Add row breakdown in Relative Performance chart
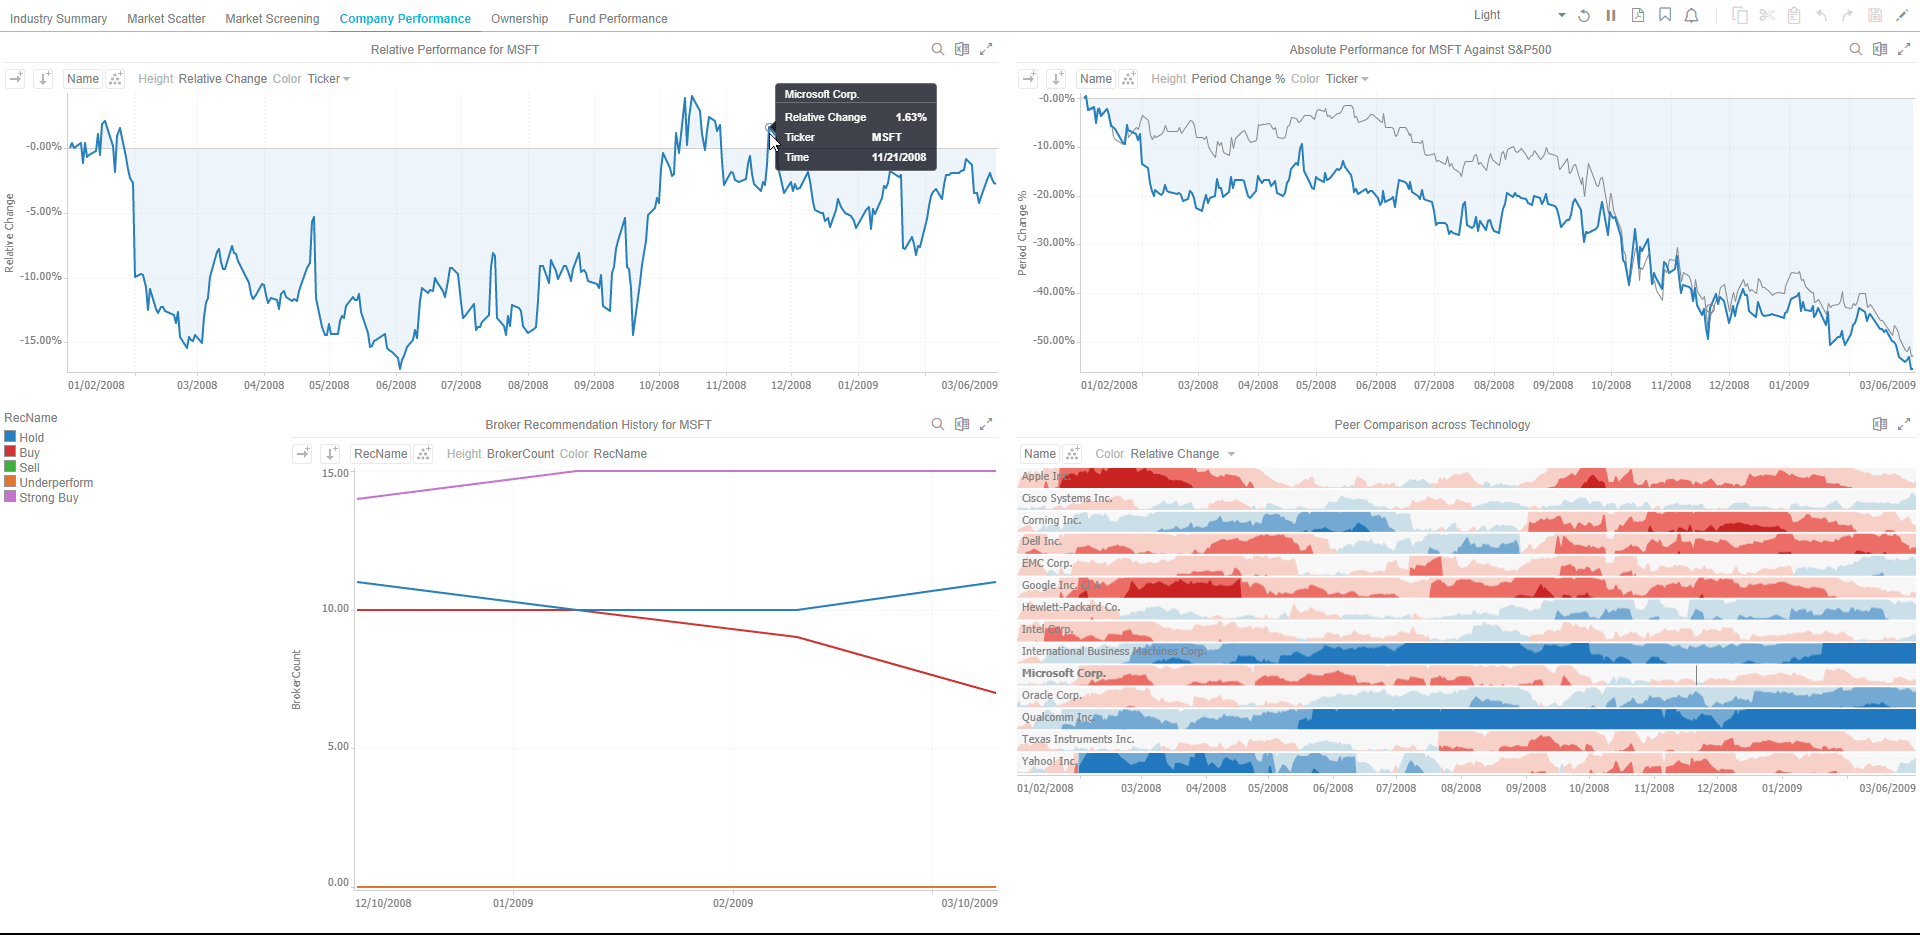1920x935 pixels. (43, 78)
